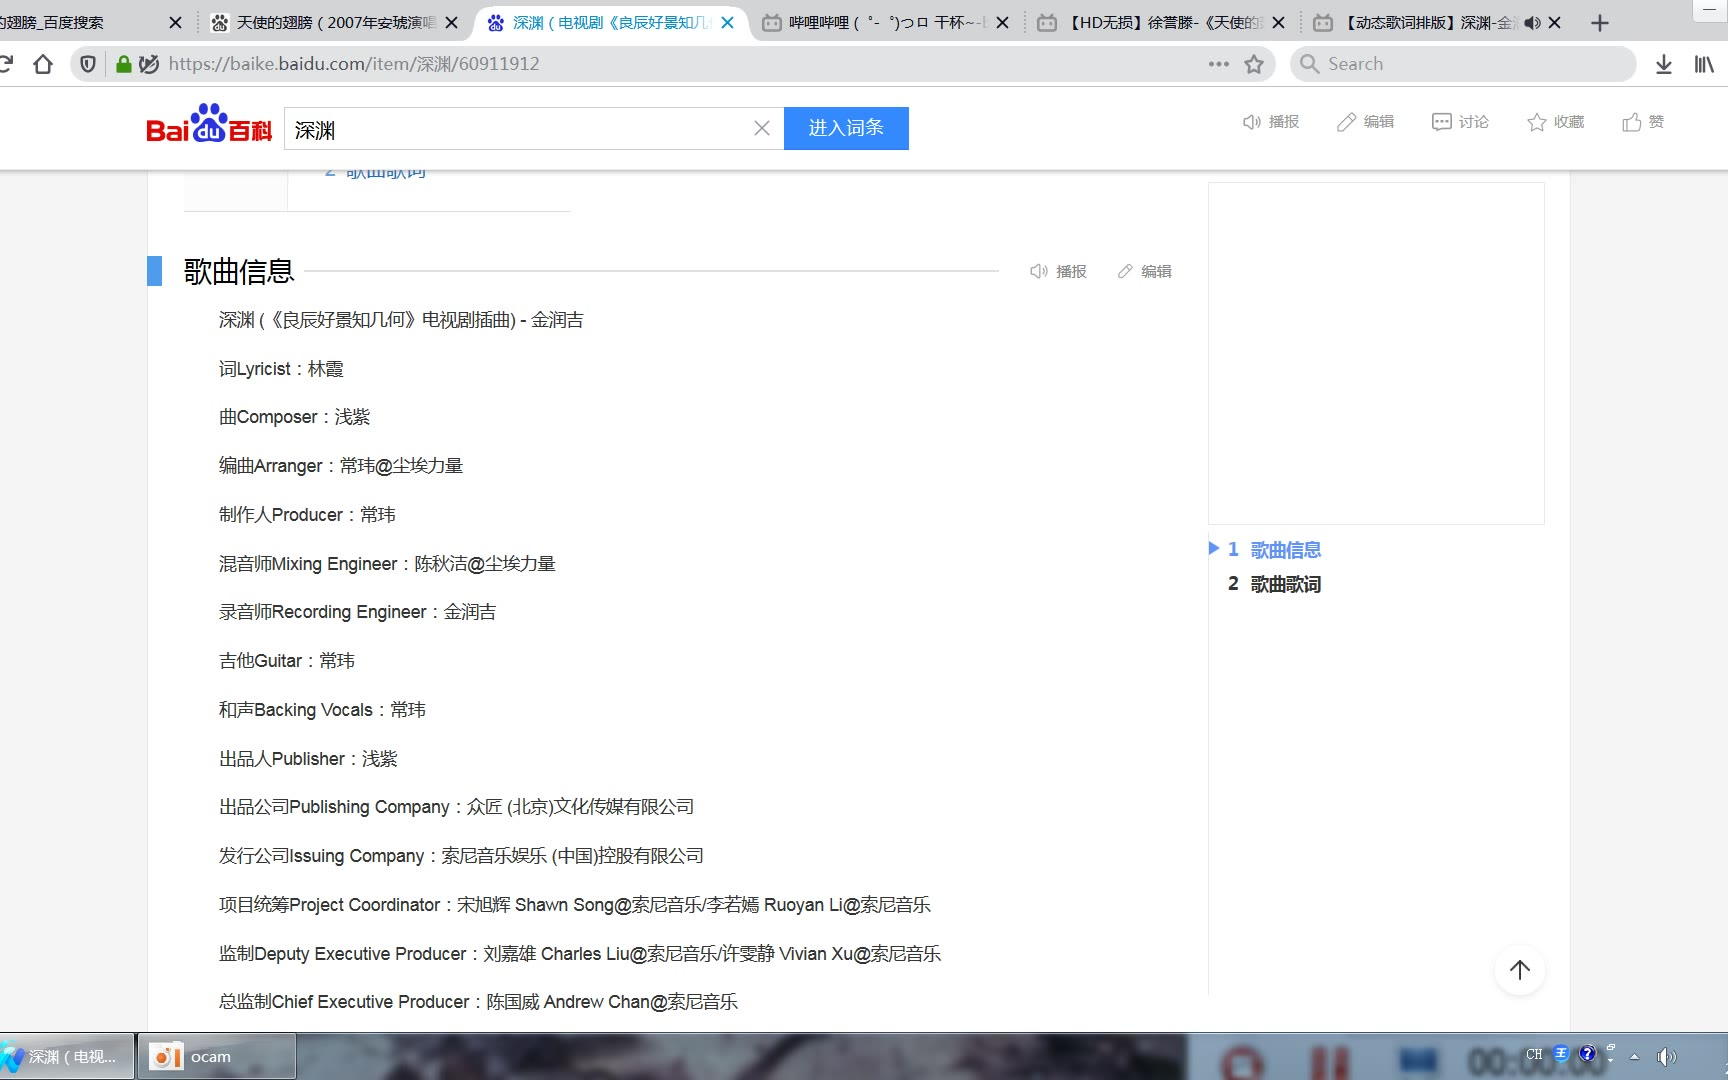The width and height of the screenshot is (1728, 1080).
Task: Click the reload page icon
Action: [6, 64]
